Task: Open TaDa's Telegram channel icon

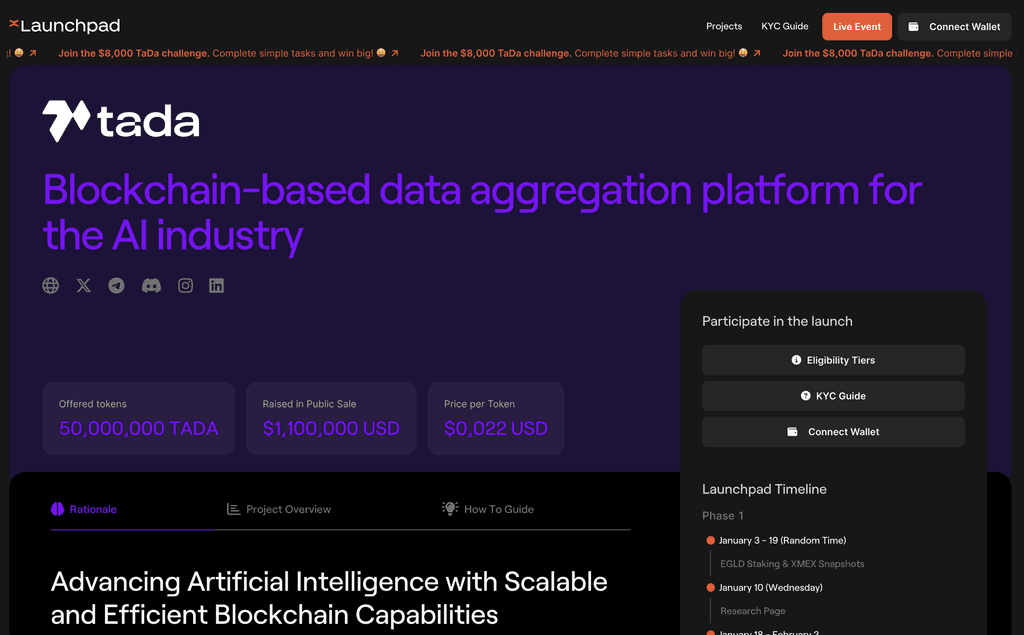Action: pos(116,285)
